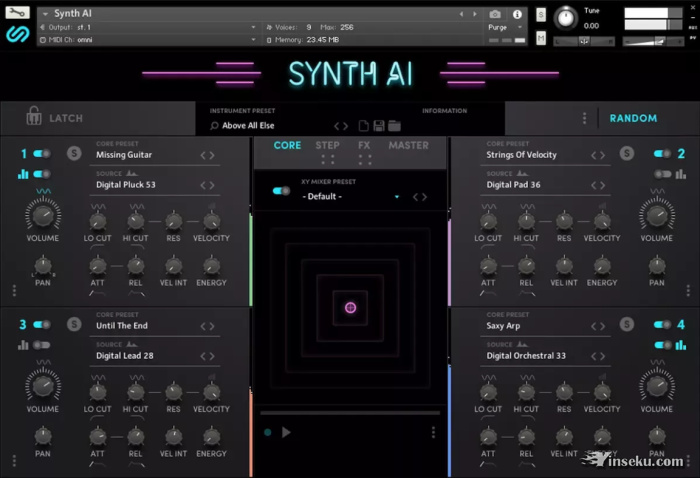Click the LATCH padlock icon
This screenshot has width=700, height=478.
pos(34,117)
